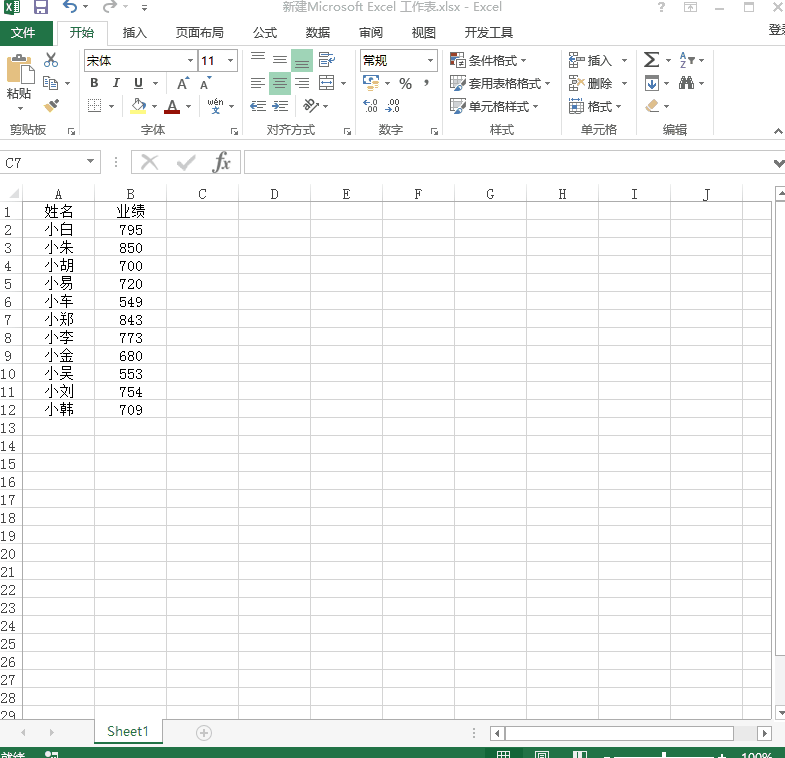Screen dimensions: 785x758
Task: Decrease font size with the small A icon
Action: point(206,83)
